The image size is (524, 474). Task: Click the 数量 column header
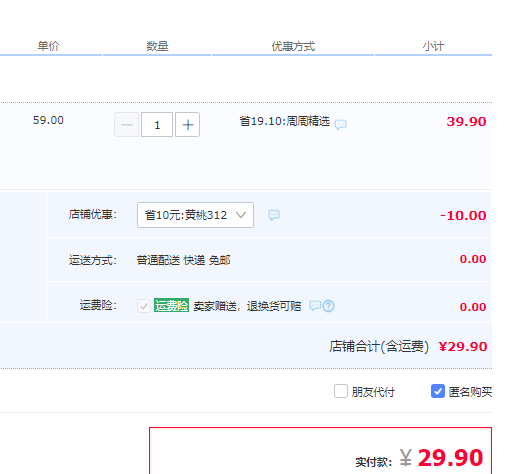157,46
